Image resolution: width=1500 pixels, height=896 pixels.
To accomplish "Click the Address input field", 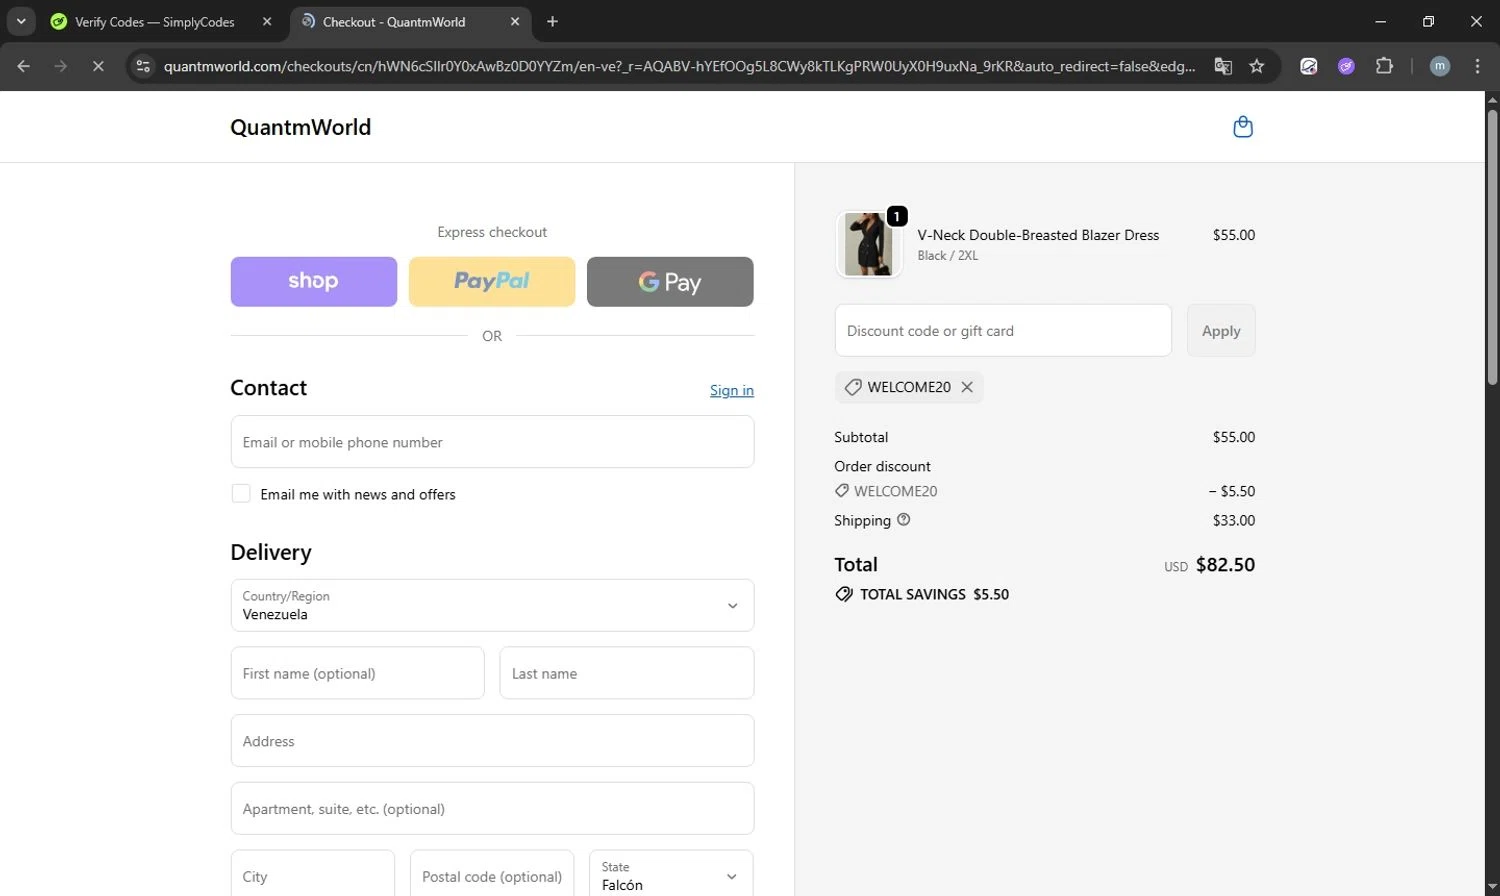I will click(492, 741).
